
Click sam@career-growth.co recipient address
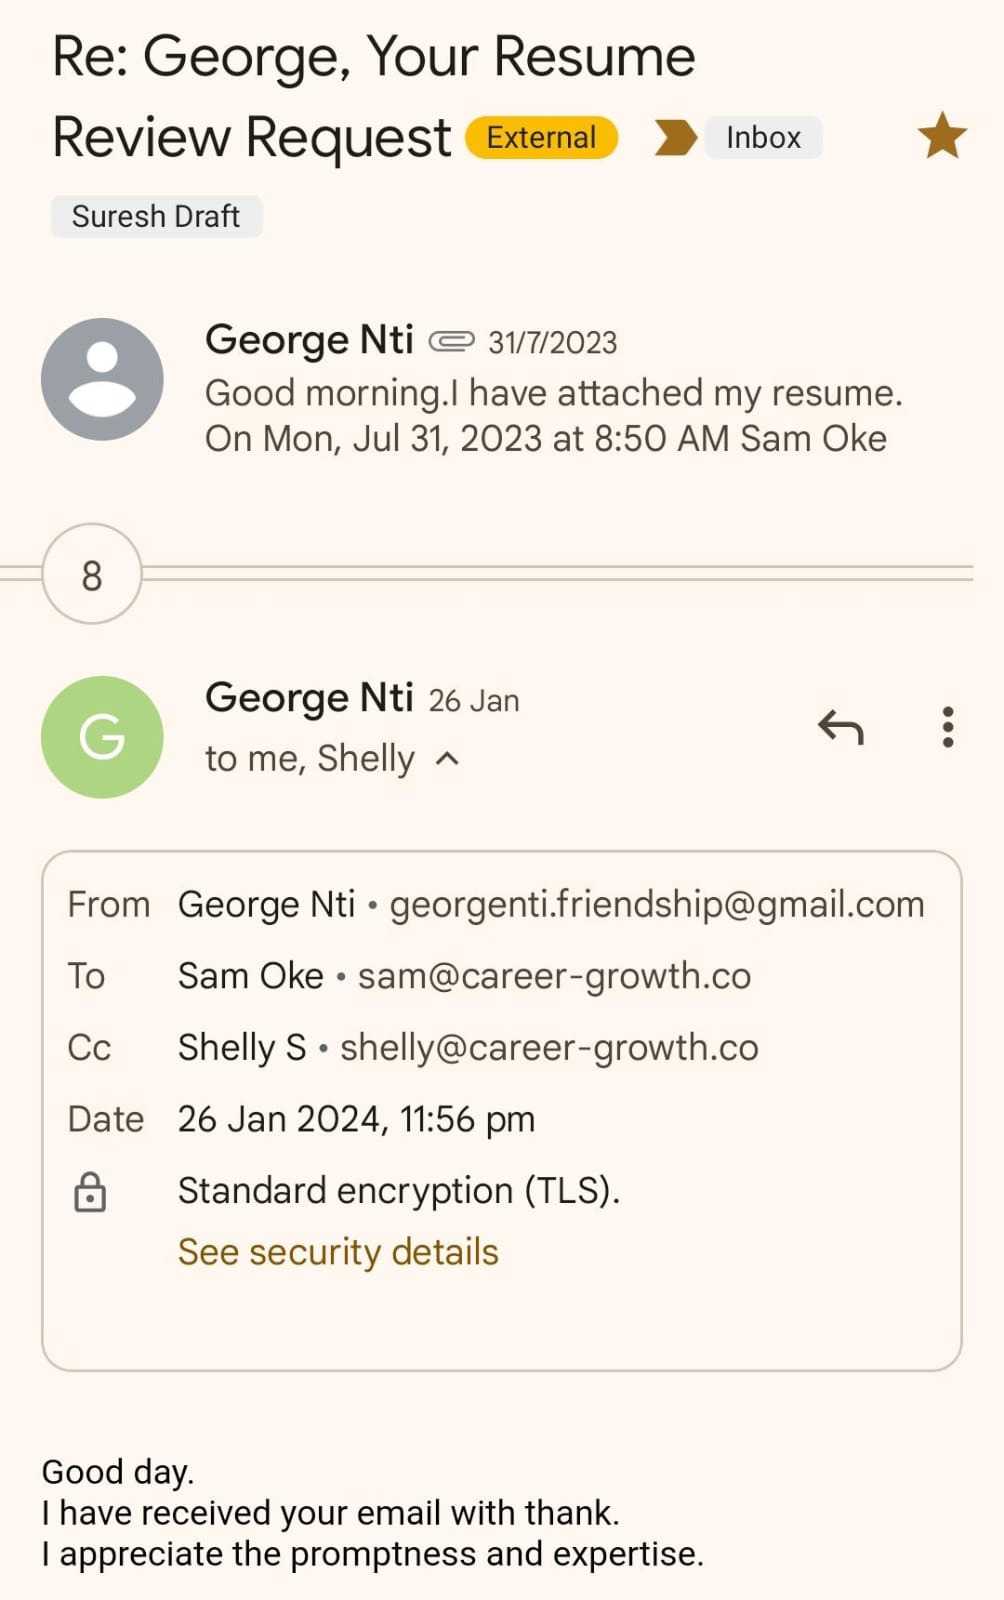pos(554,976)
